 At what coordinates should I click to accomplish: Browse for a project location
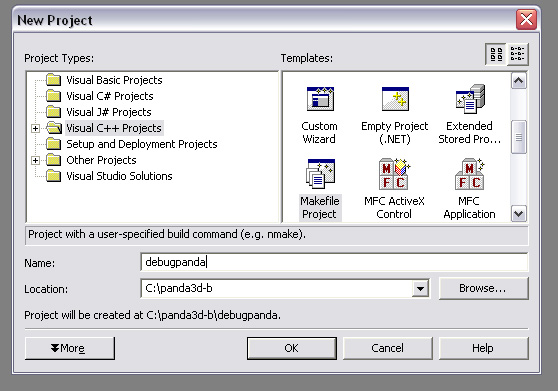[483, 288]
